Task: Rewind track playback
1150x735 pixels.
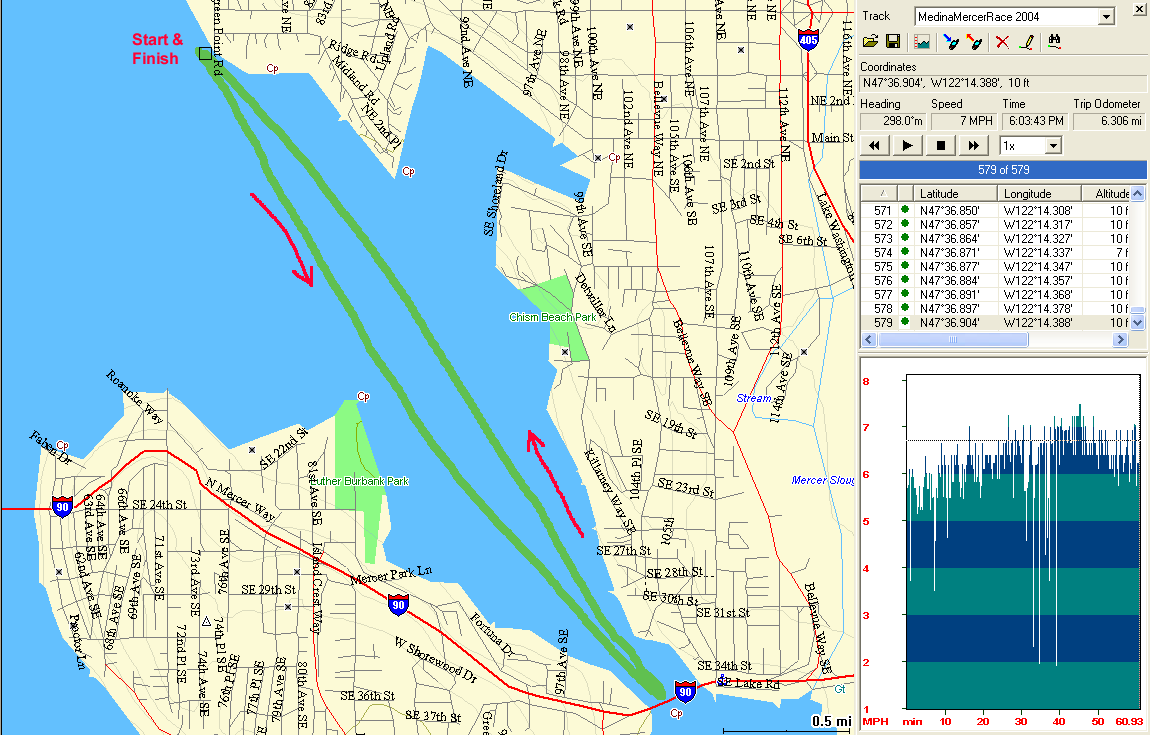Action: click(x=875, y=146)
